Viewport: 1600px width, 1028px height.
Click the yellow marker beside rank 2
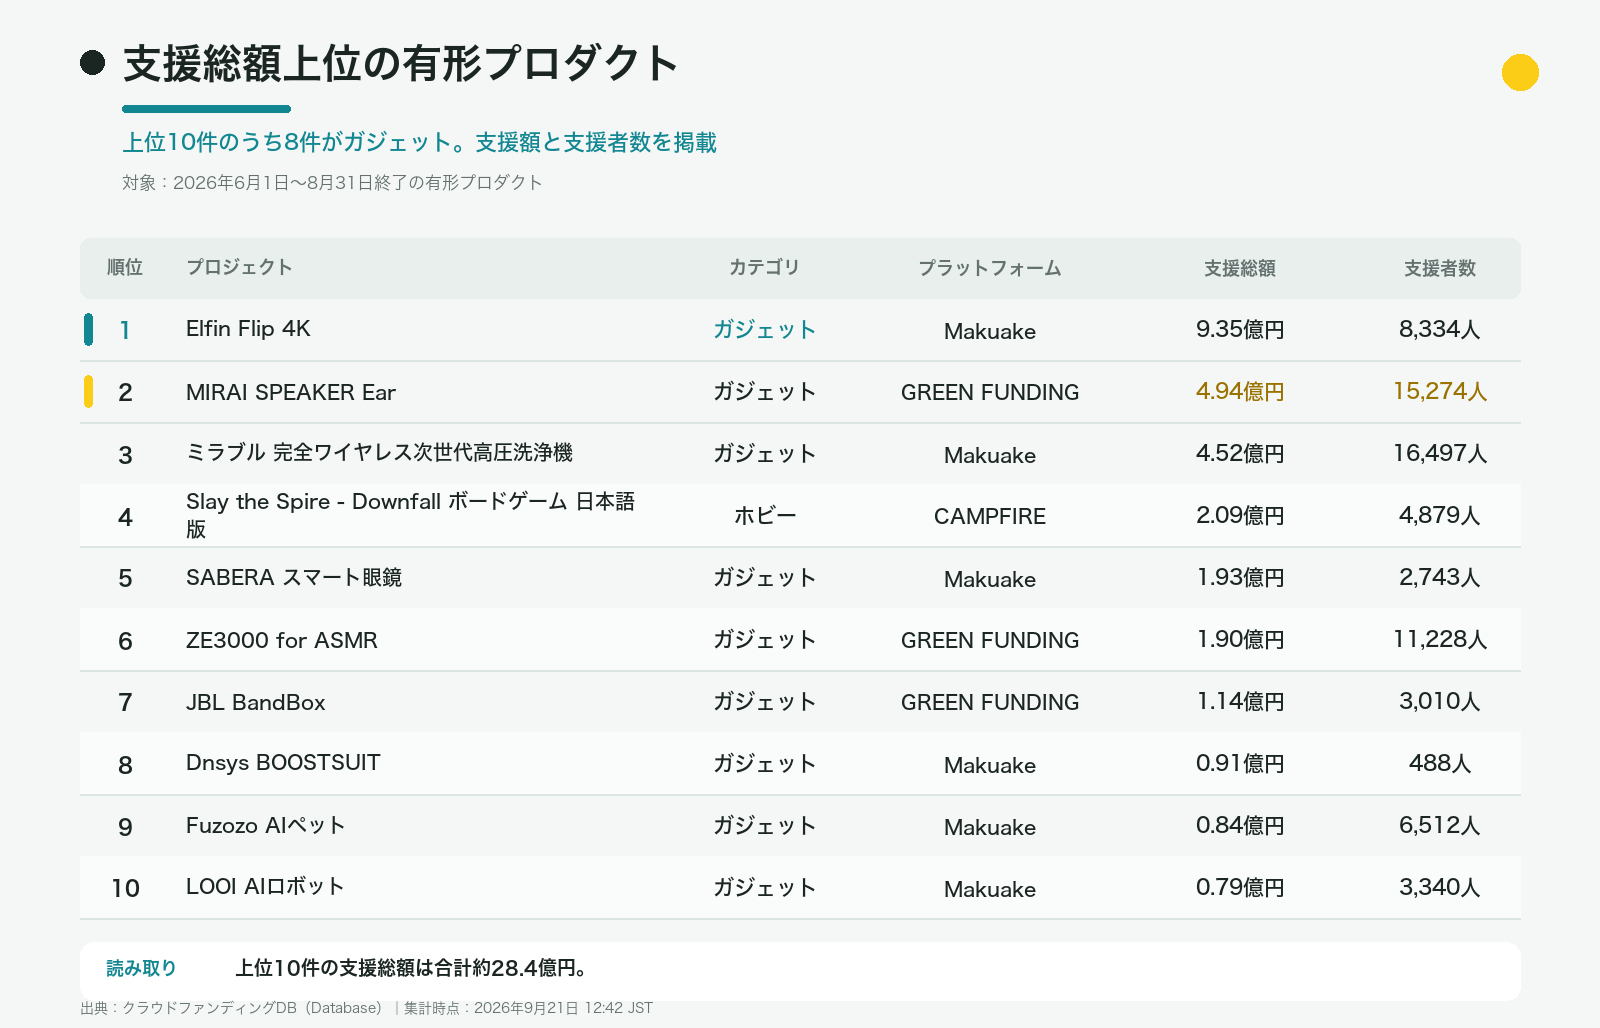tap(89, 392)
